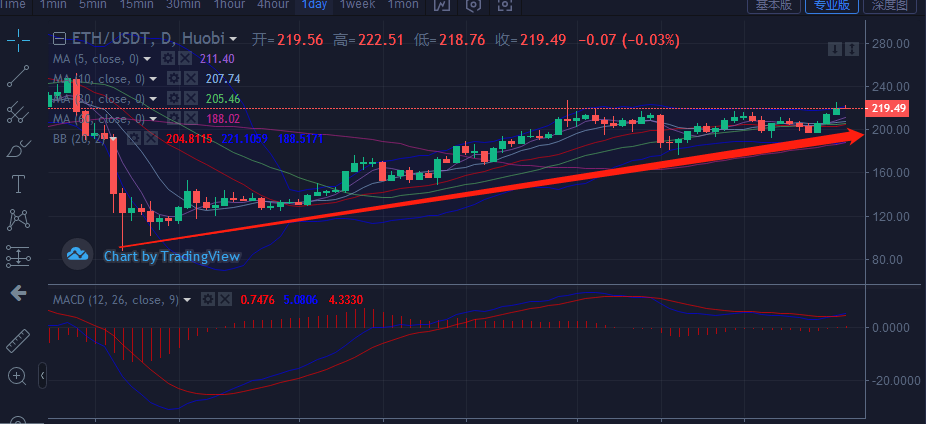Screen dimensions: 926x424
Task: Open settings gear for MACD indicator
Action: click(208, 299)
